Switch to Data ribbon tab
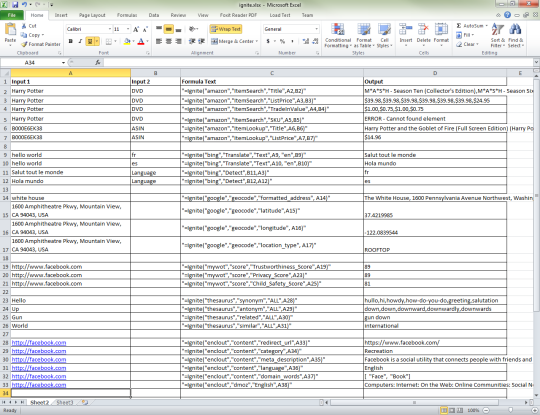 pyautogui.click(x=154, y=15)
